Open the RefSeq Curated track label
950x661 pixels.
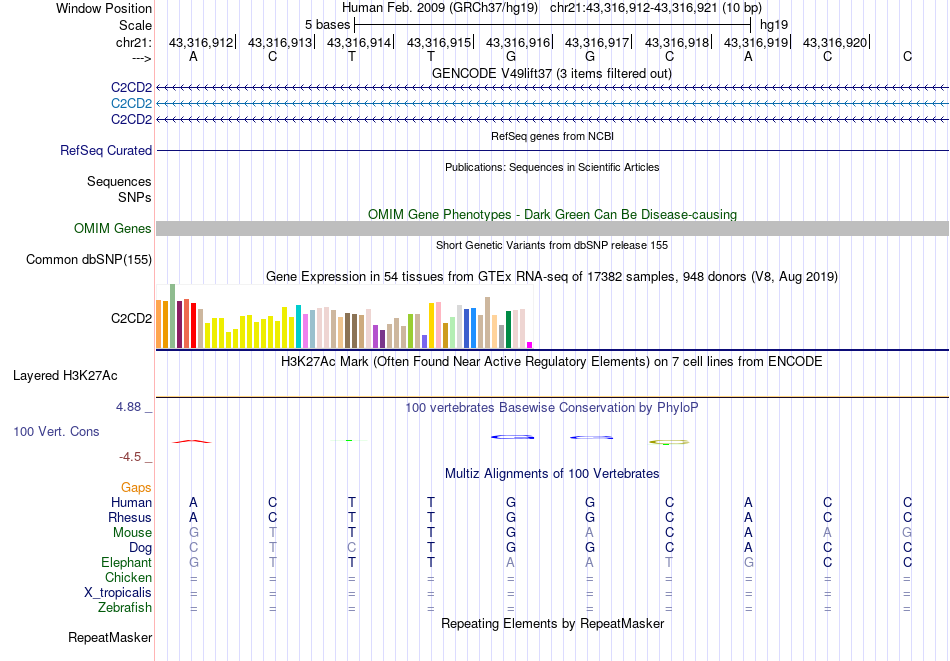tap(106, 150)
